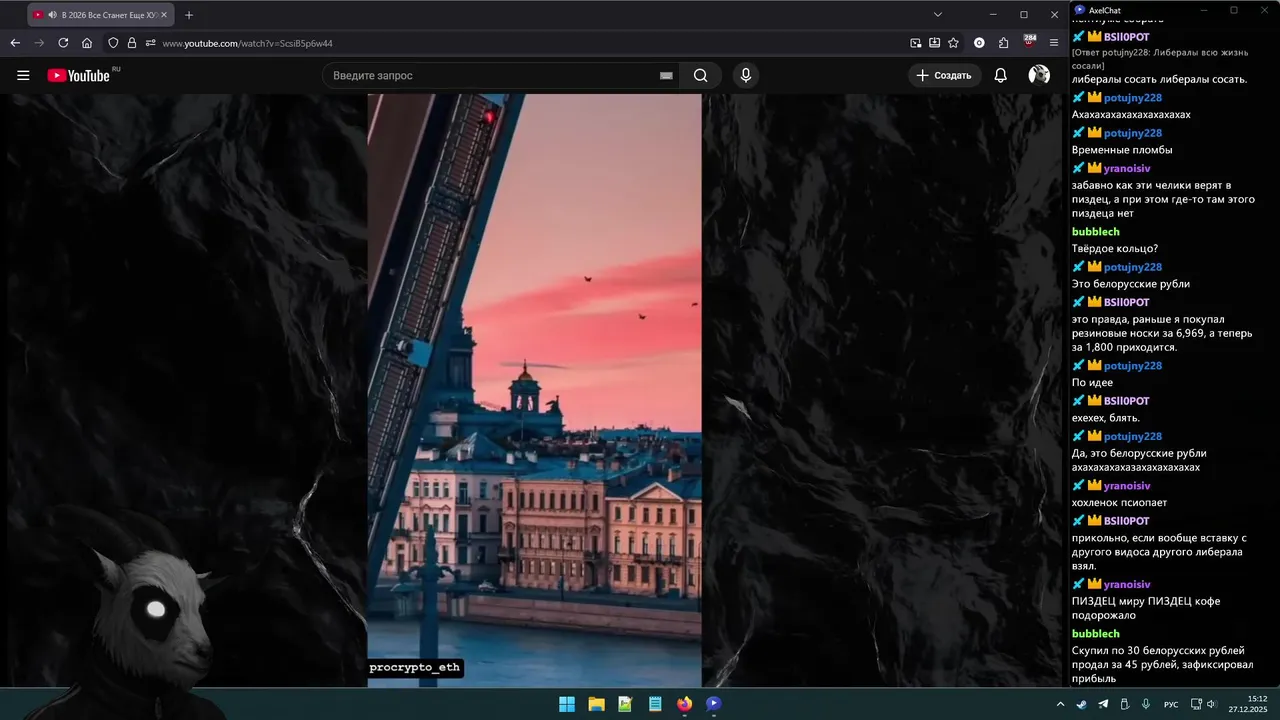Viewport: 1280px width, 720px height.
Task: Select chat message 'Это белорусские рубли'
Action: [1131, 284]
